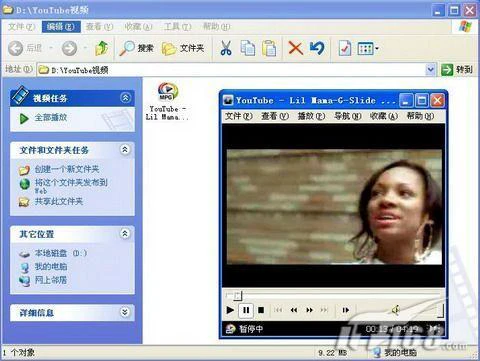Toggle the 文件夹 folders pane button
The height and width of the screenshot is (361, 480).
tap(183, 49)
